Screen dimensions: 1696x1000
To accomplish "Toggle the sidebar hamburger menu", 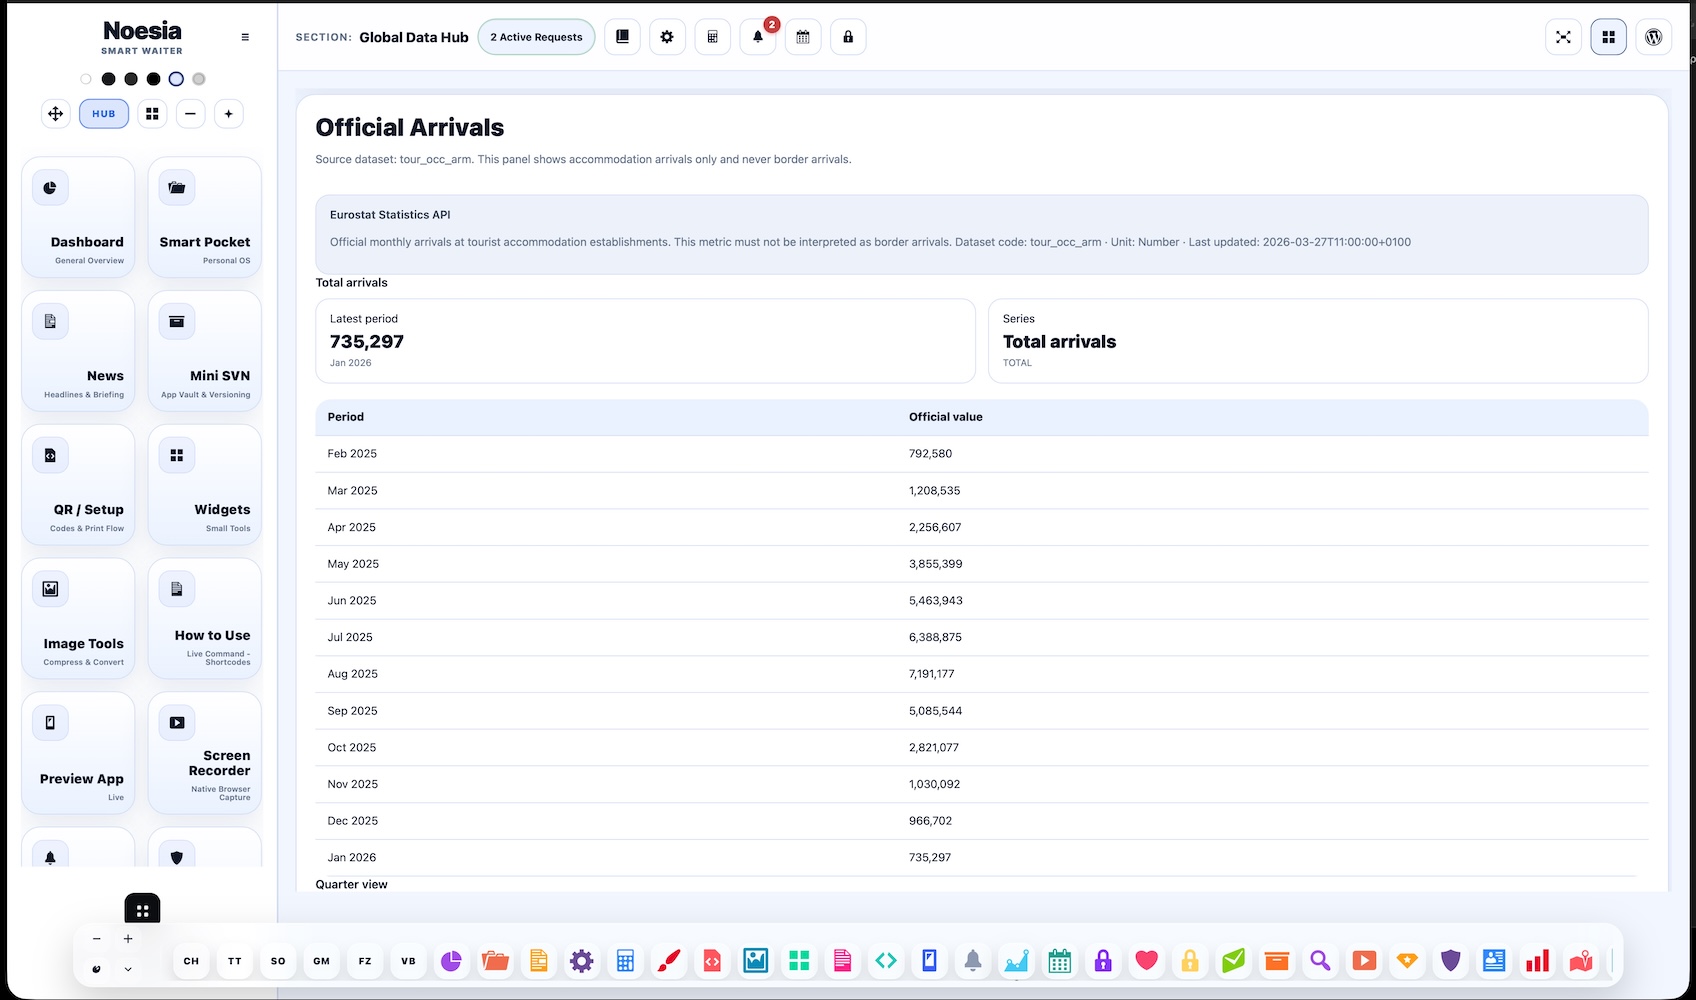I will pyautogui.click(x=245, y=37).
